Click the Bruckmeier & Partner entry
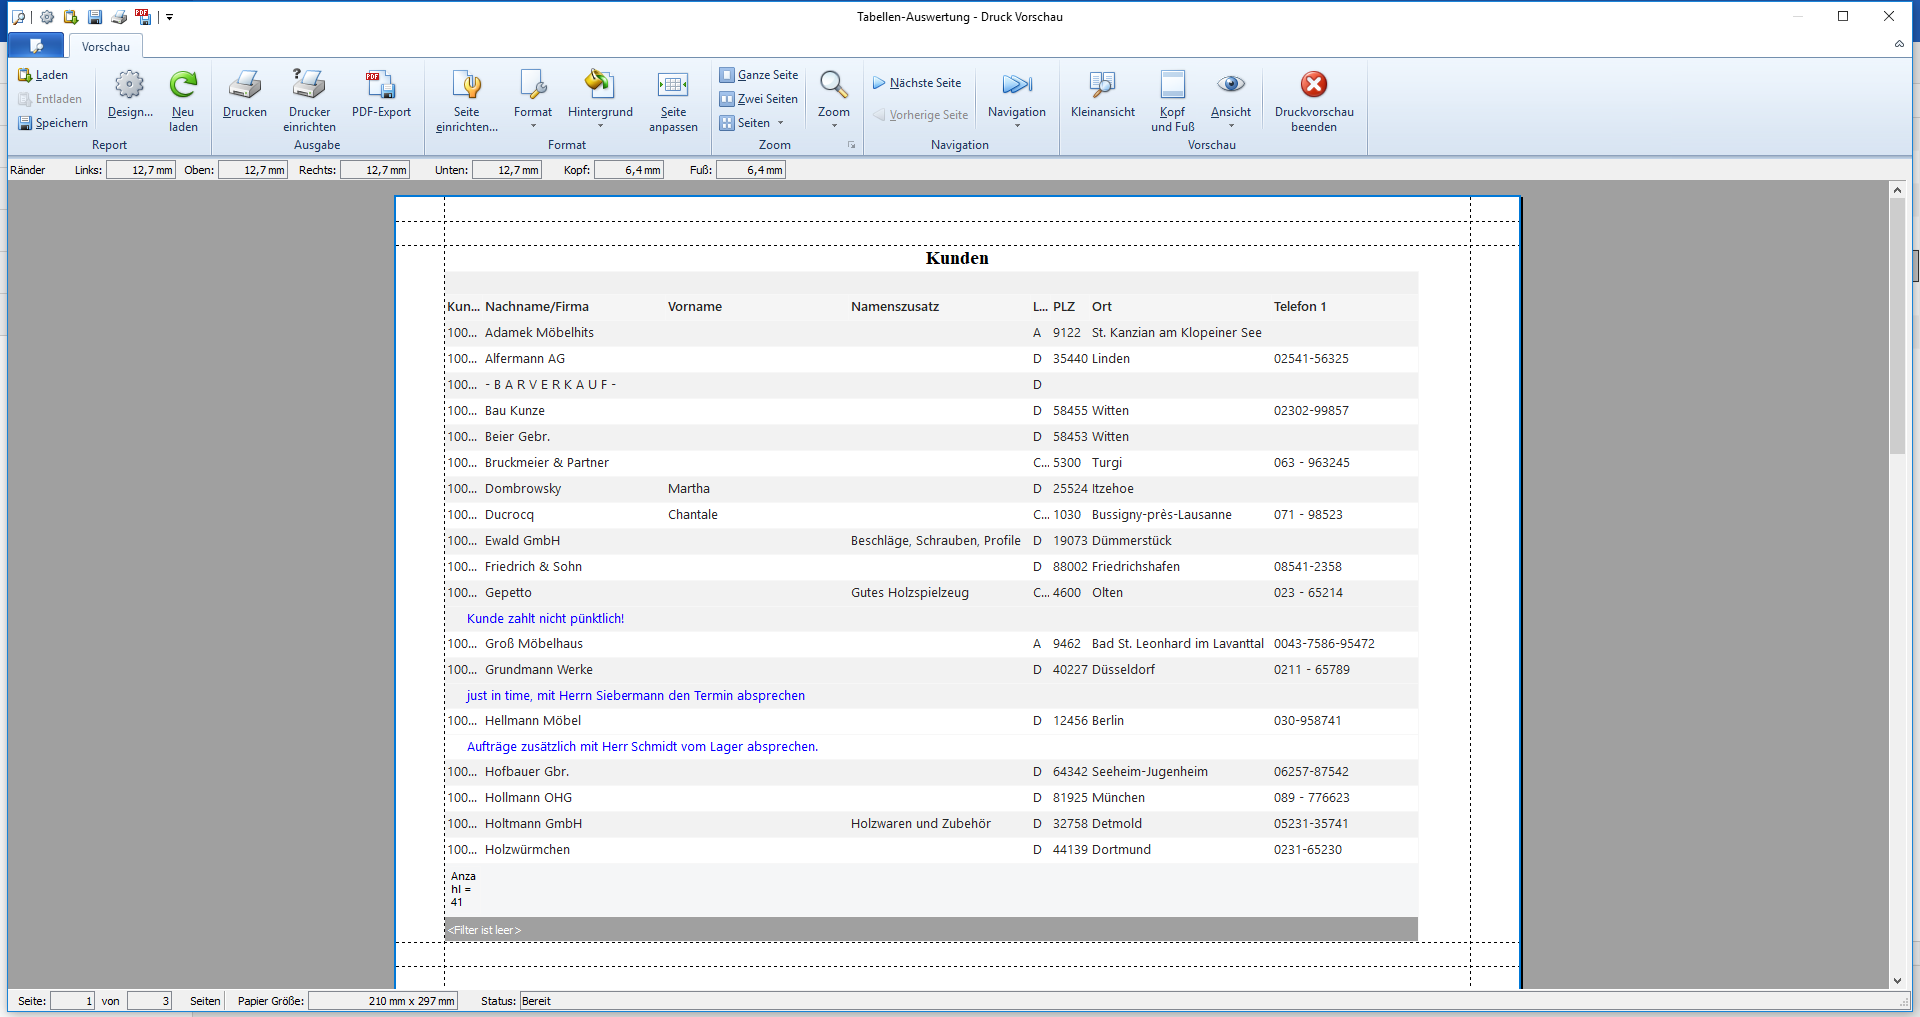Screen dimensions: 1920x1017 (x=547, y=463)
